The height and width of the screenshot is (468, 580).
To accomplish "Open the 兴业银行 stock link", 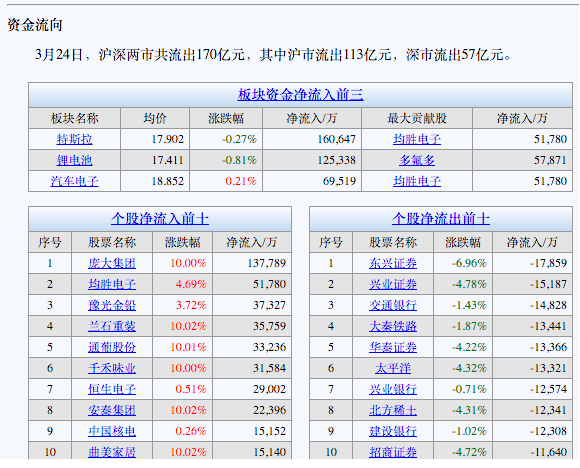I will [393, 389].
